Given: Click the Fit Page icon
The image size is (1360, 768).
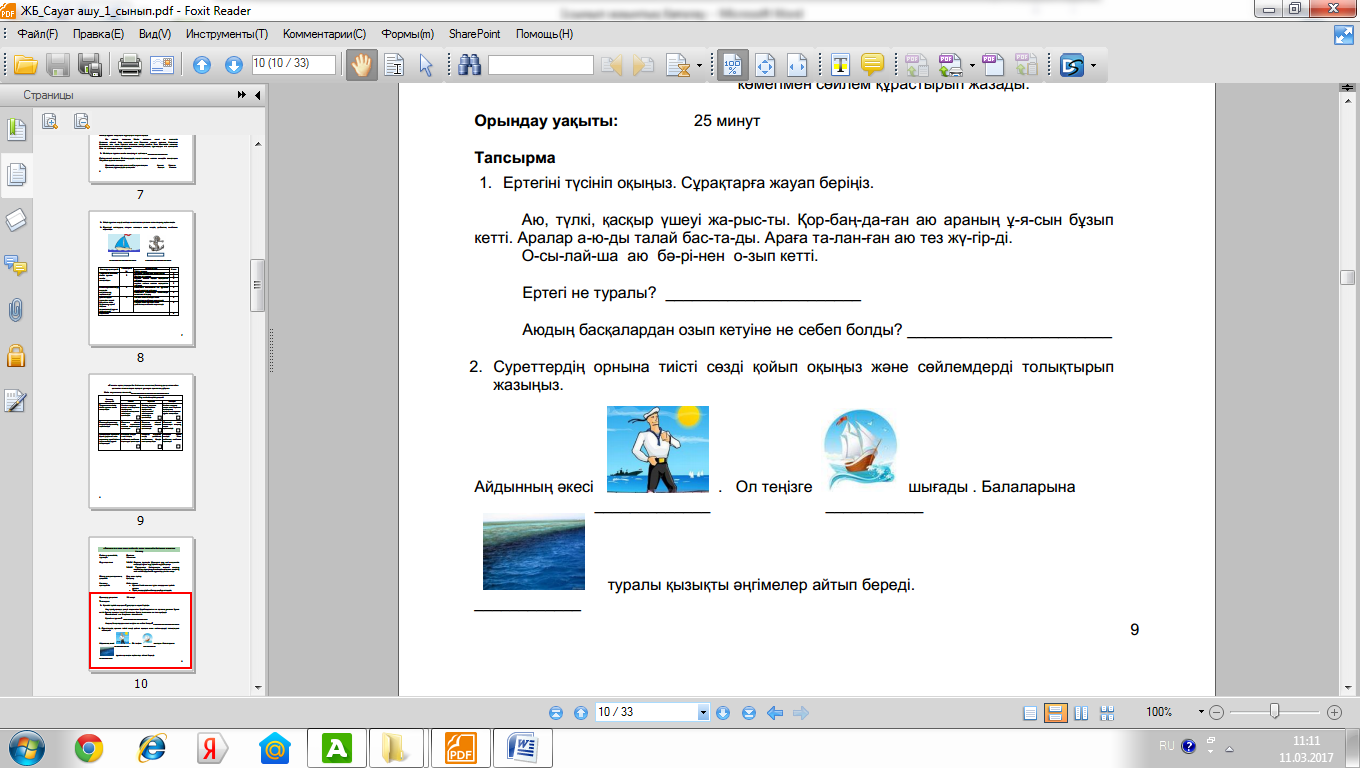Looking at the screenshot, I should pyautogui.click(x=766, y=66).
